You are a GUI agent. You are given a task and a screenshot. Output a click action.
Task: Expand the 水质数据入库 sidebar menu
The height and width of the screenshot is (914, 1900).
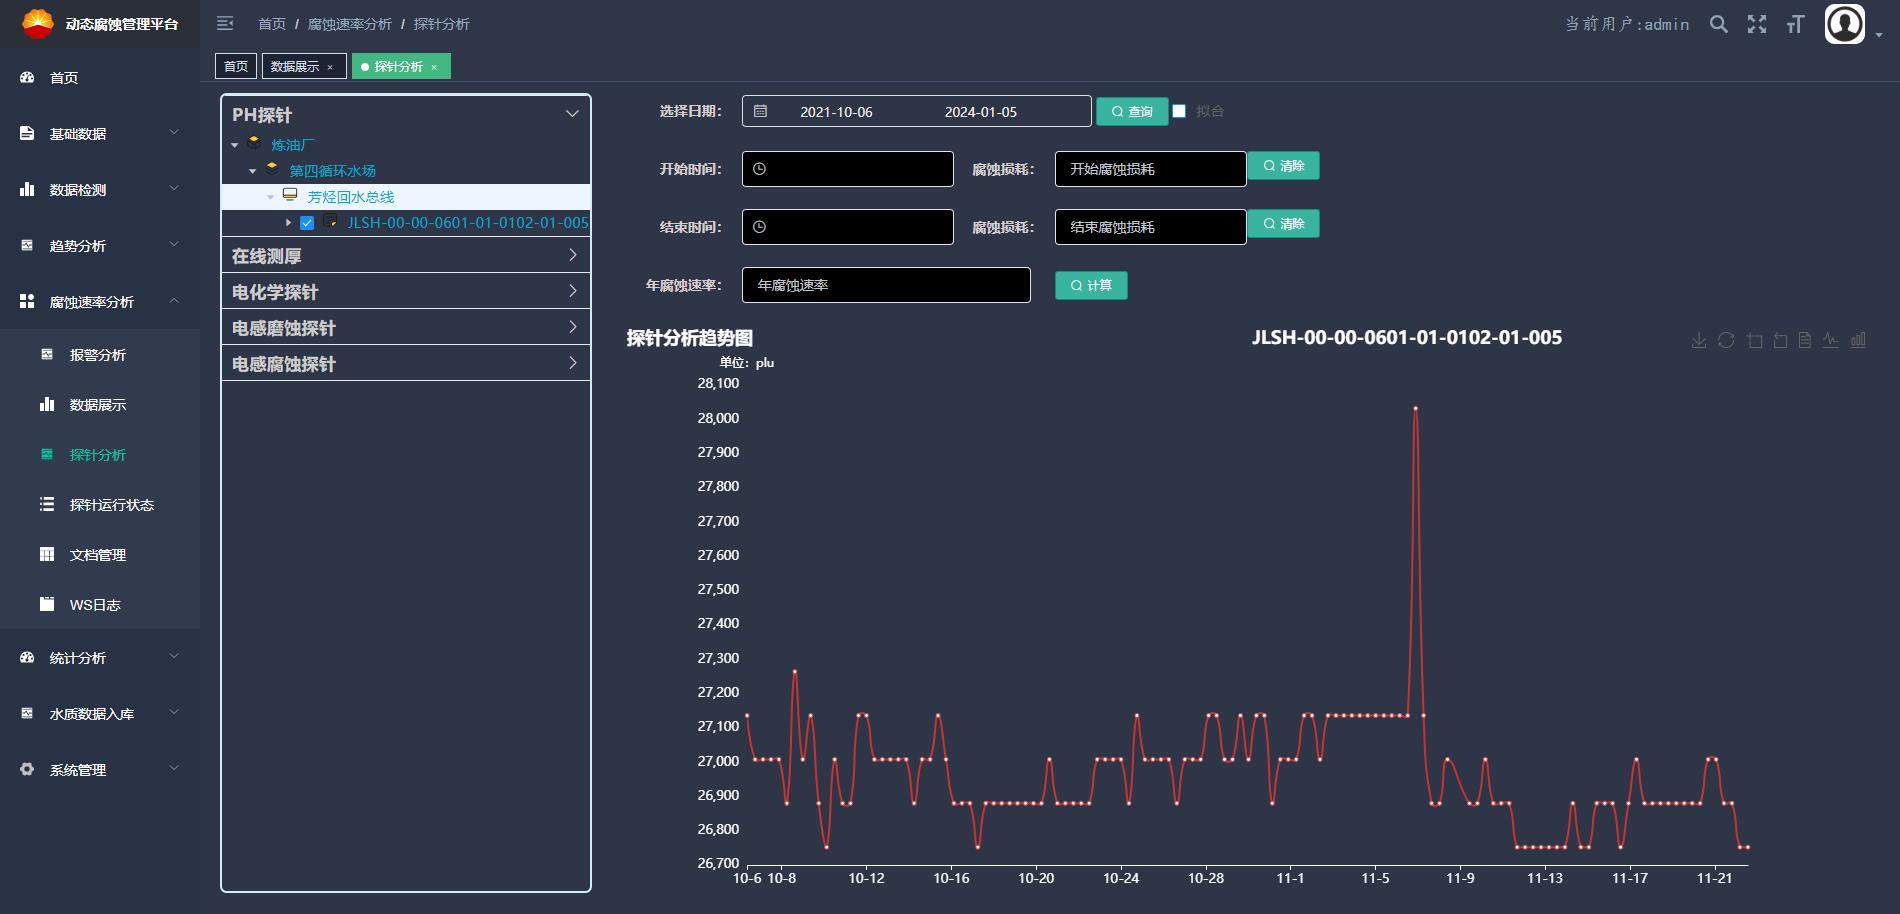pyautogui.click(x=100, y=713)
